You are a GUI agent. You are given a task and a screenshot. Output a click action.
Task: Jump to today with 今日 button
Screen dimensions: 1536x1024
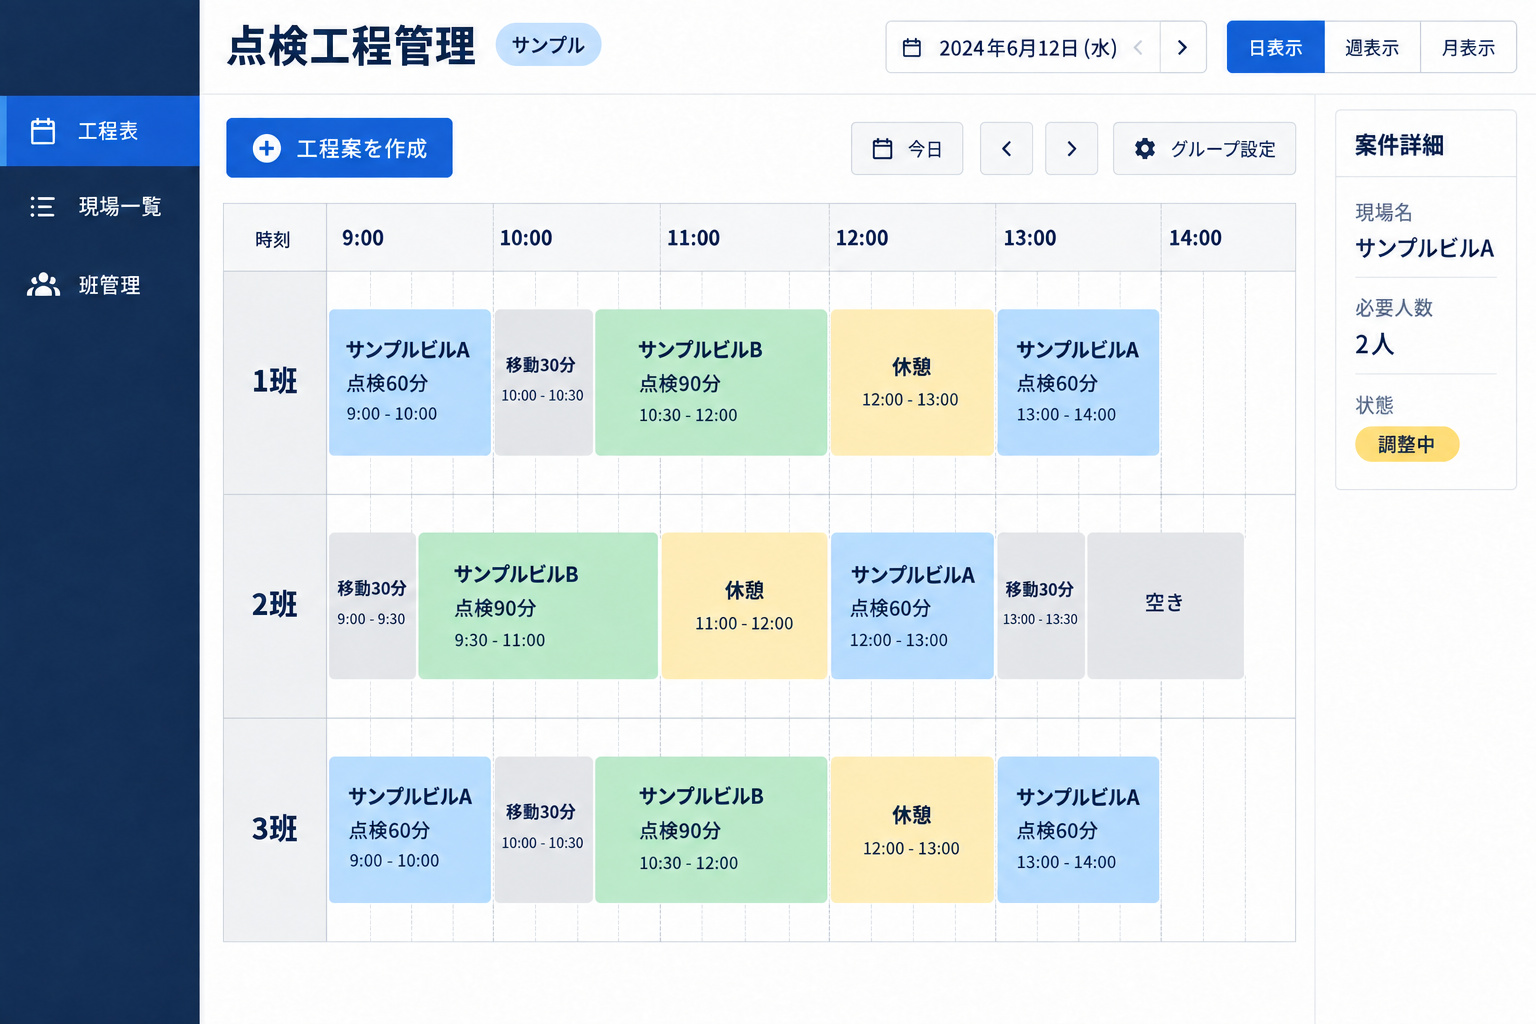pos(907,149)
